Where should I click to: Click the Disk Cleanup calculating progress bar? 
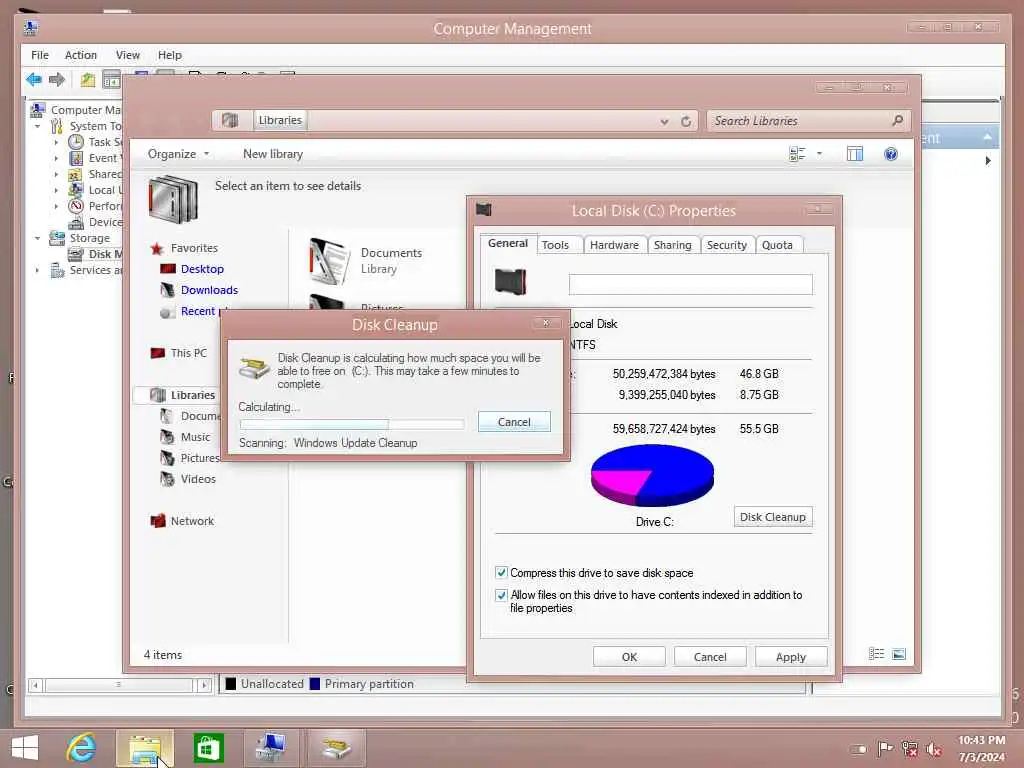point(351,424)
